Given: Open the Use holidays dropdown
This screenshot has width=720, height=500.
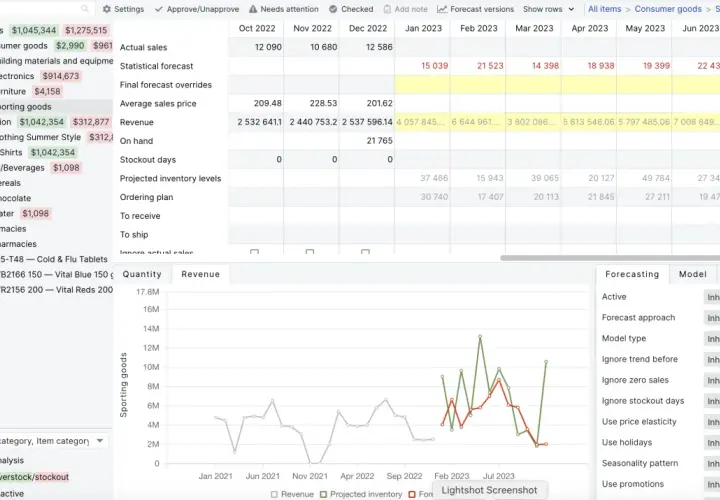Looking at the screenshot, I should pos(711,443).
